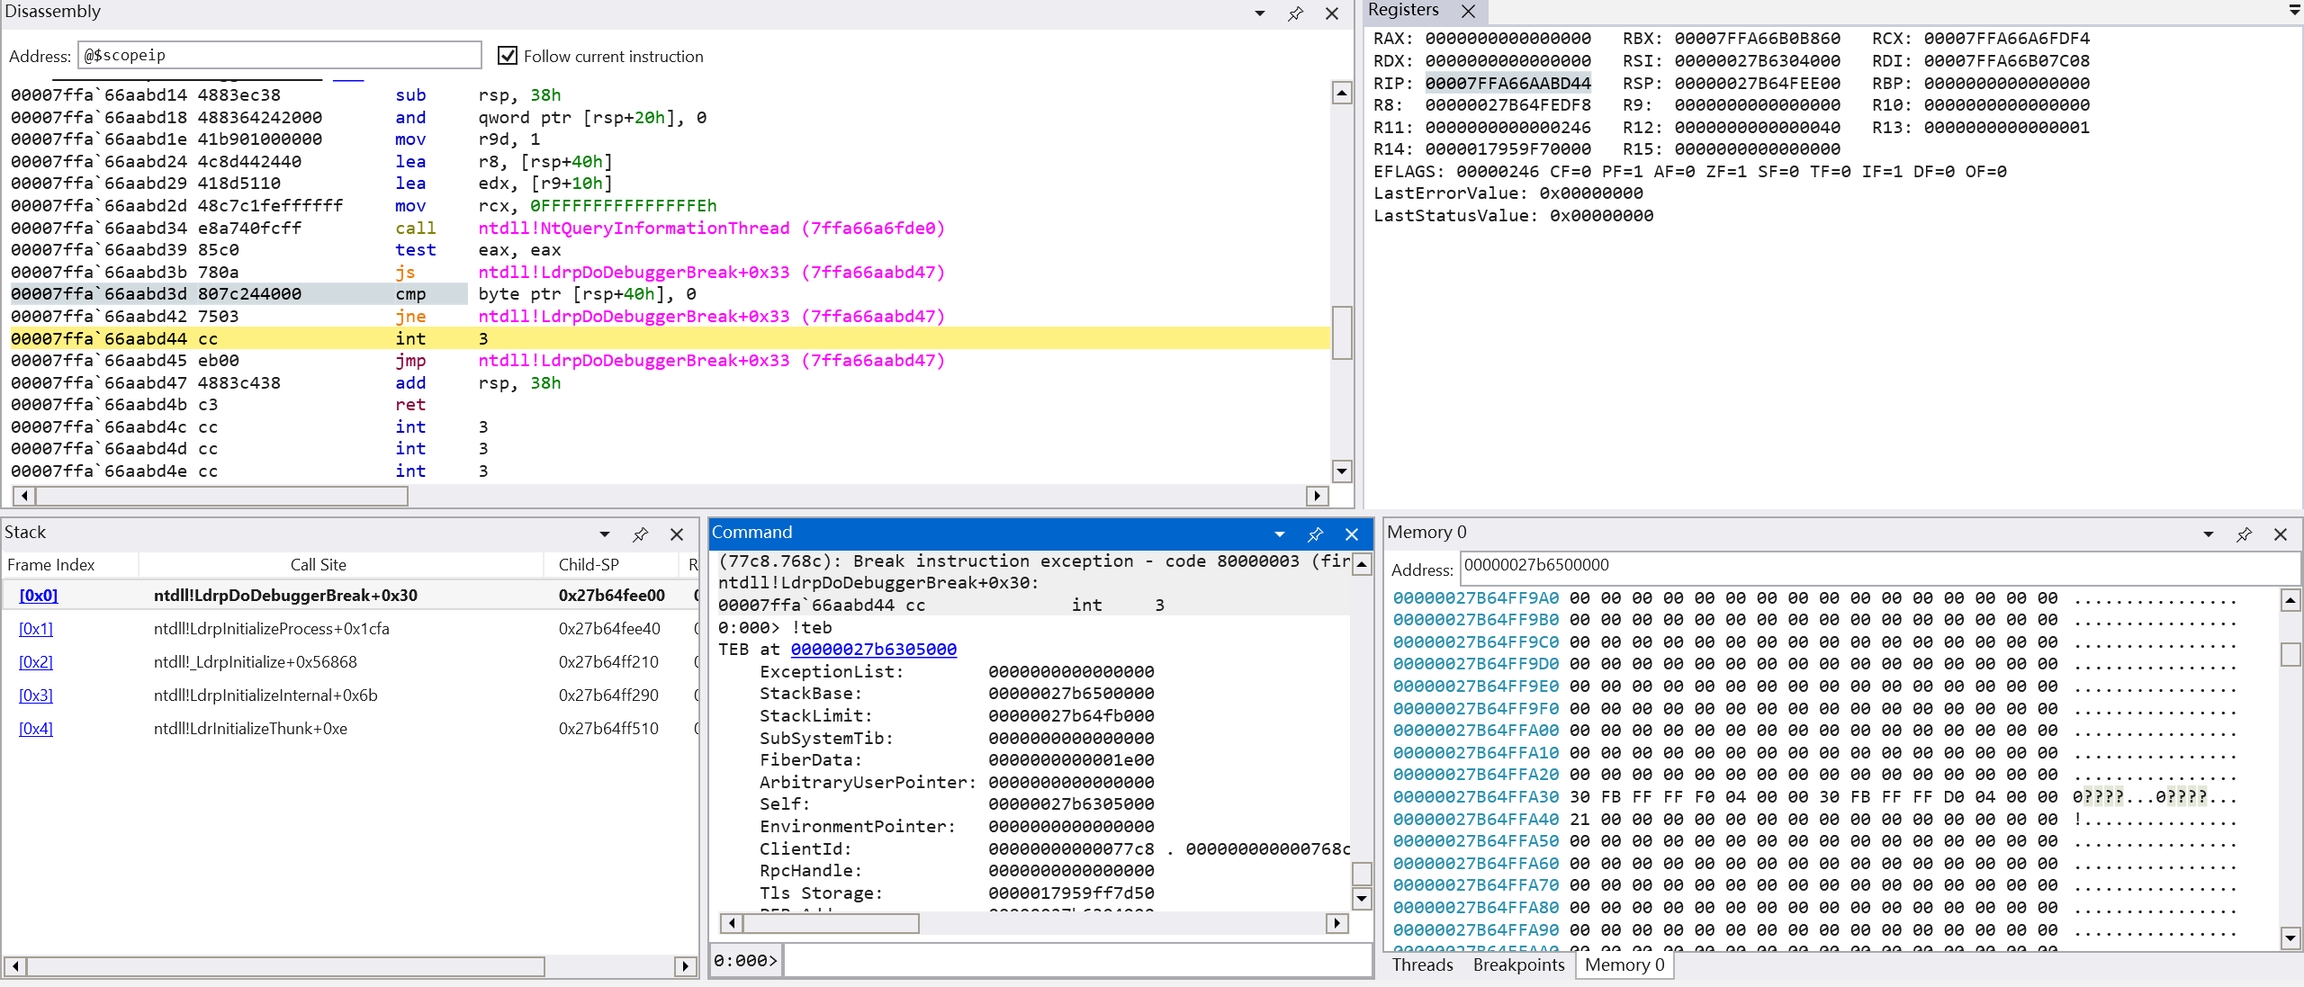Open Memory 0 window options dropdown

click(2208, 534)
